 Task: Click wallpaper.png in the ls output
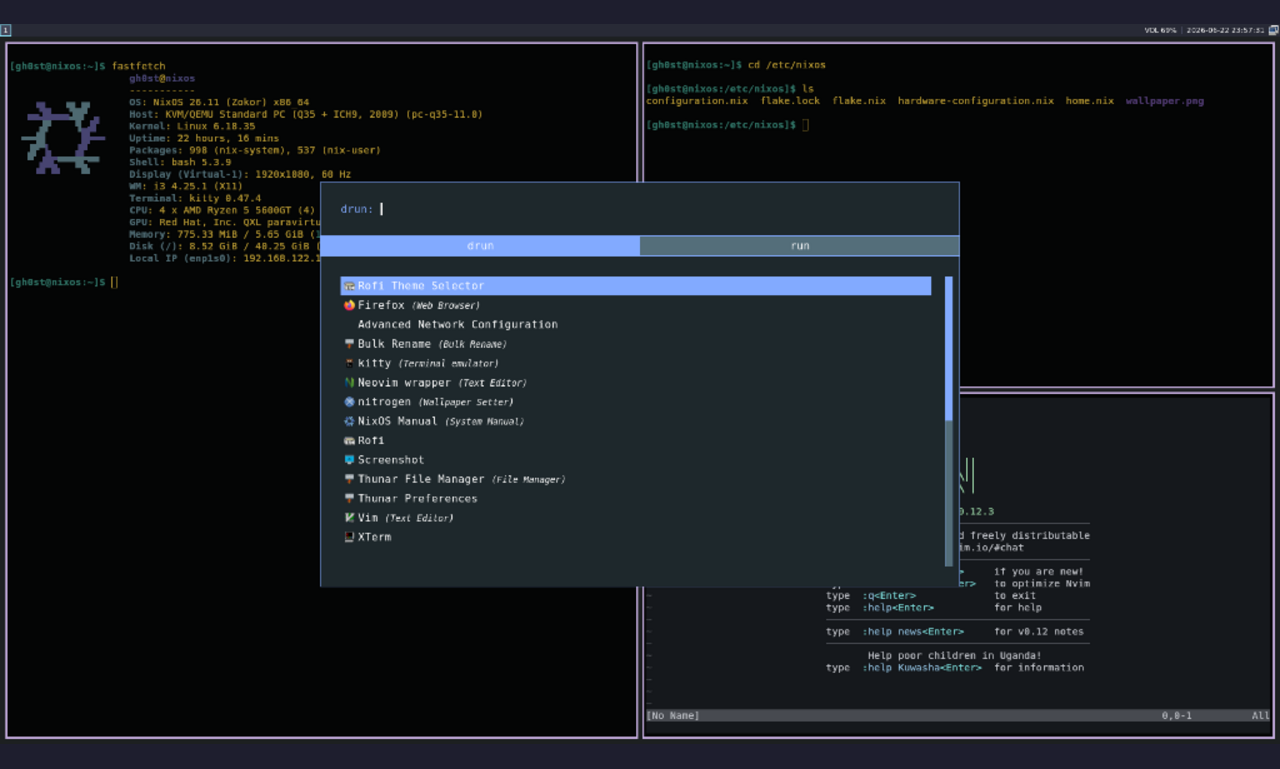pos(1165,101)
